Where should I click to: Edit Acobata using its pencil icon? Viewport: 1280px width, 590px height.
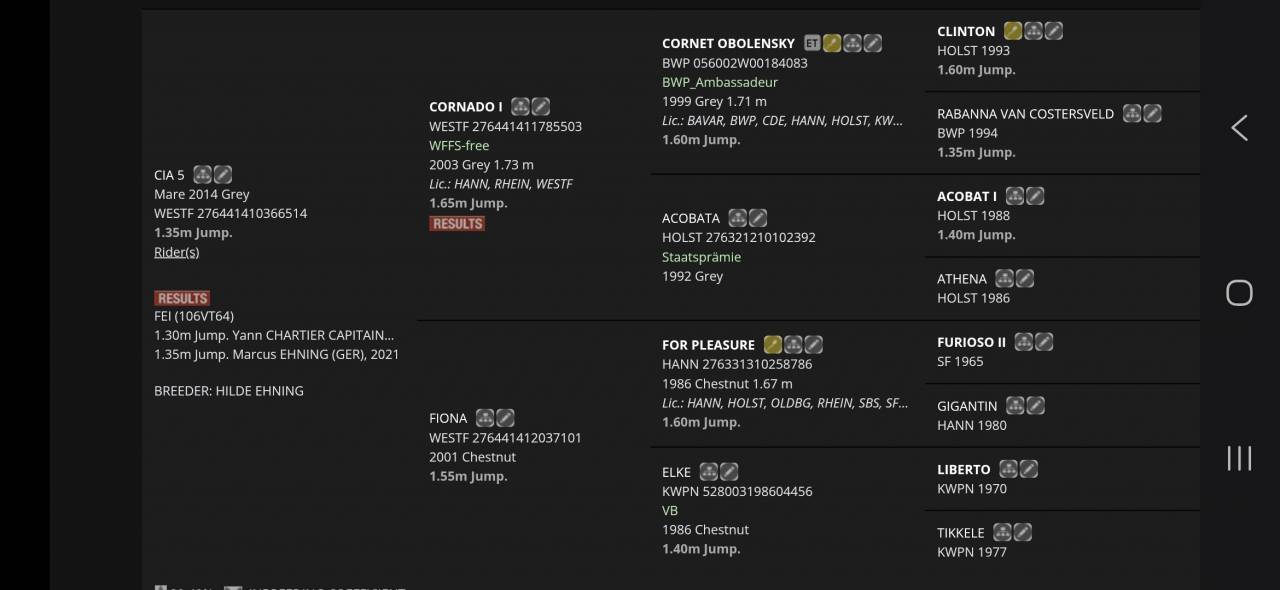pos(758,218)
